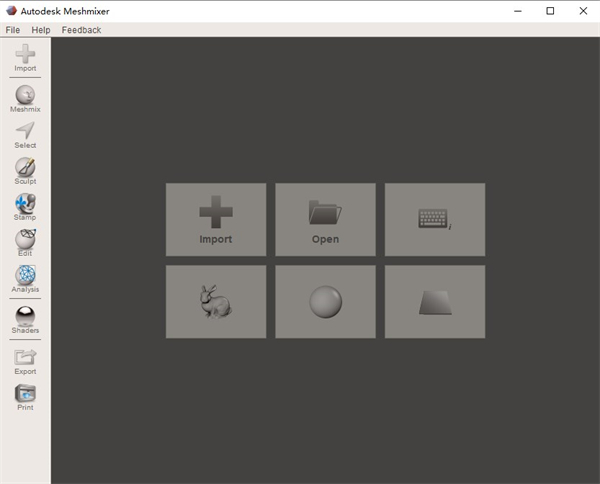Open the Shaders panel
The height and width of the screenshot is (484, 600).
coord(25,318)
